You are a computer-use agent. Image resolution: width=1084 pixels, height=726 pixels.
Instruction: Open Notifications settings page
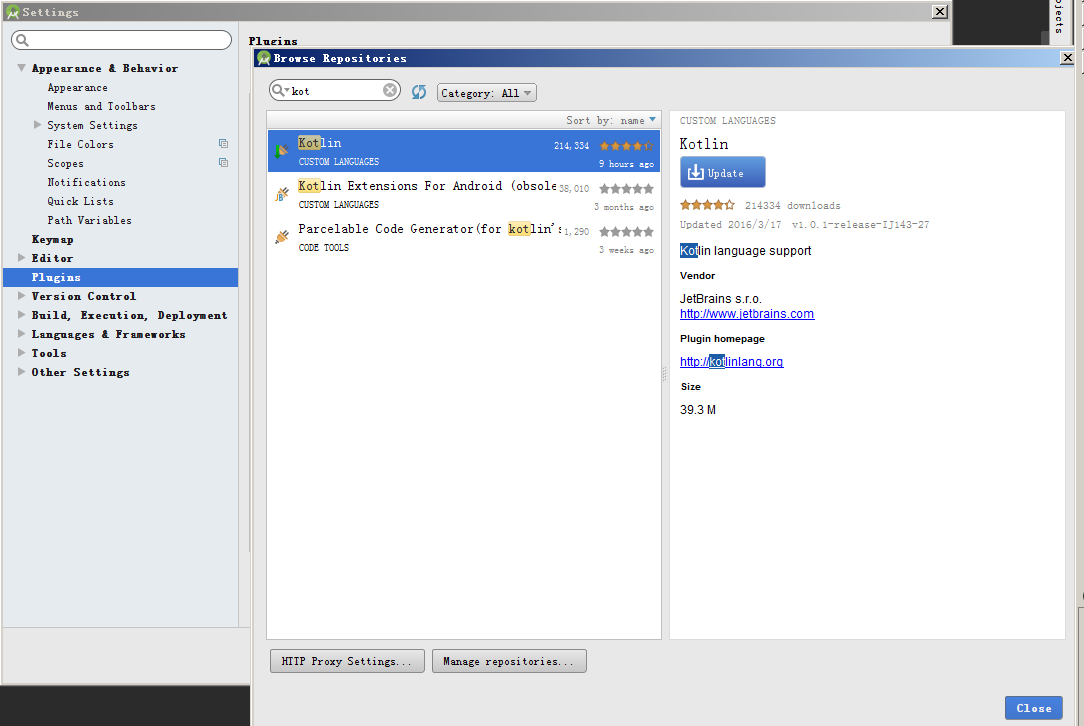(x=86, y=182)
